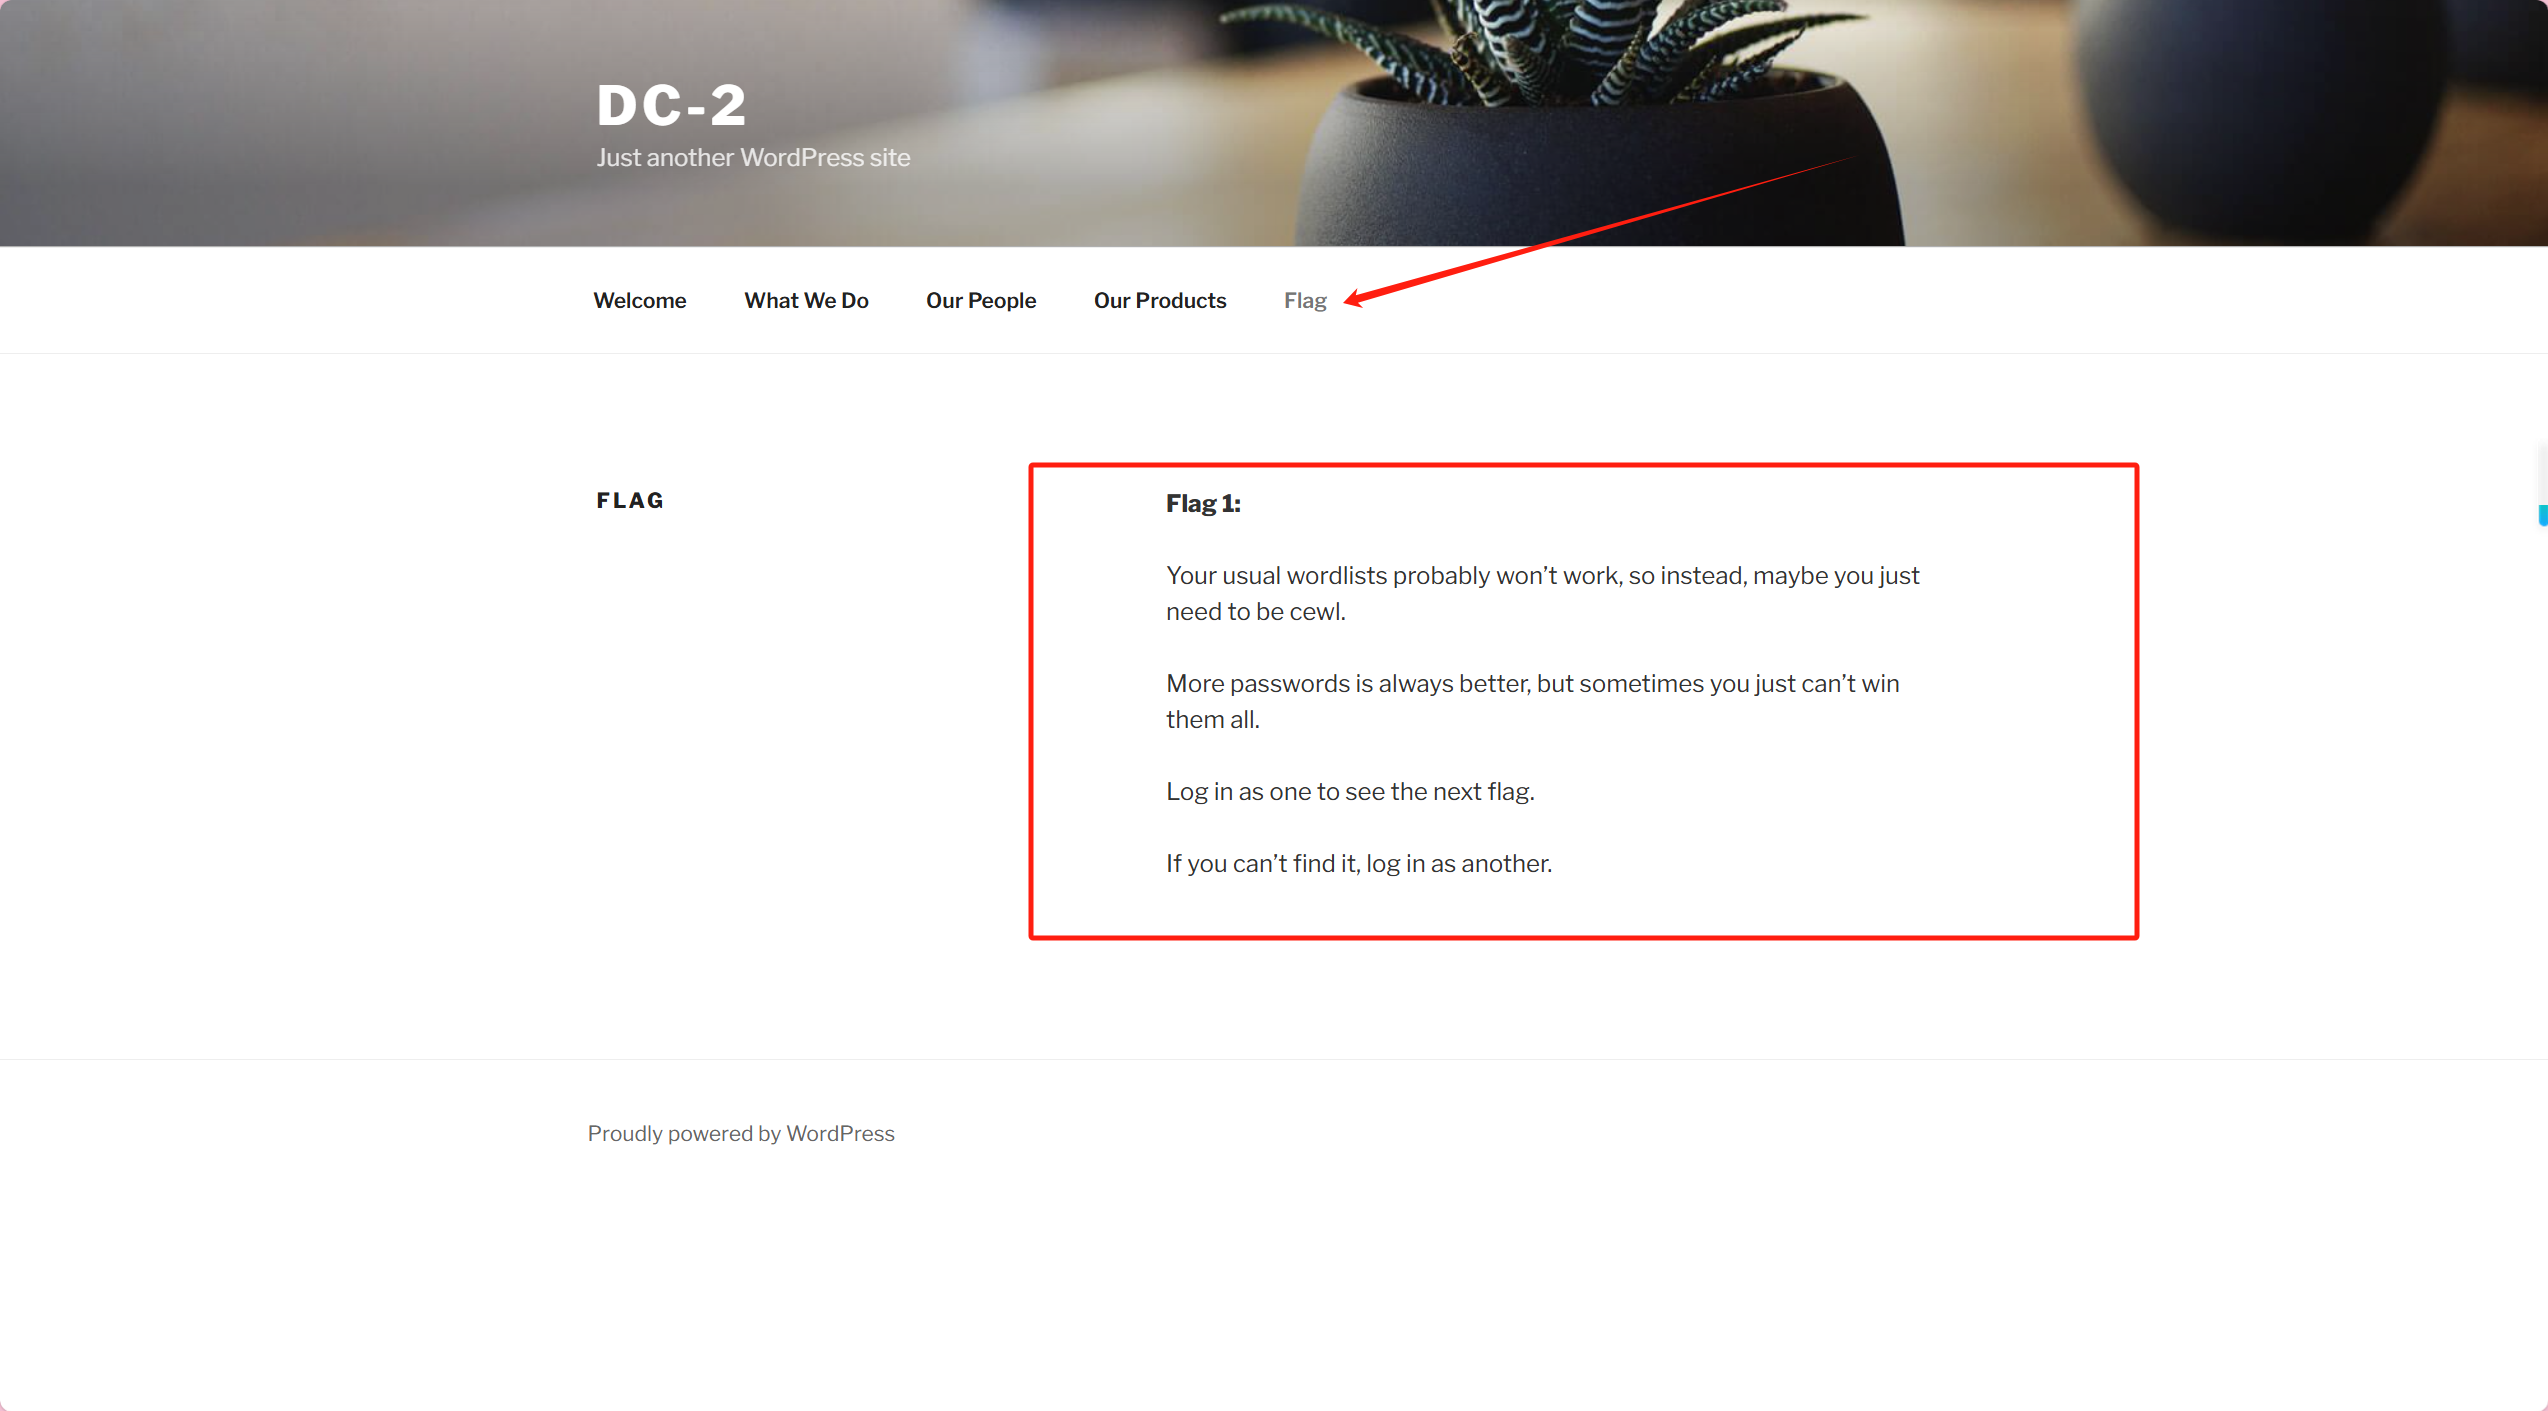Select Our Products in the navigation
Image resolution: width=2548 pixels, height=1411 pixels.
point(1160,300)
